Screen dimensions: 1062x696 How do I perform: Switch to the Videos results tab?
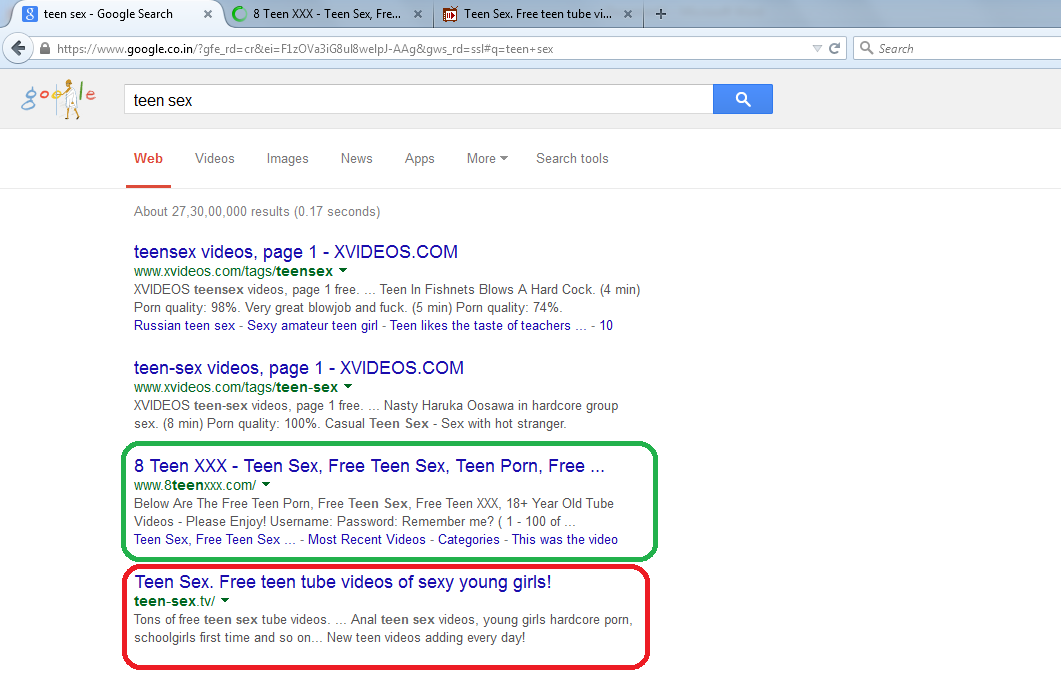pyautogui.click(x=215, y=158)
